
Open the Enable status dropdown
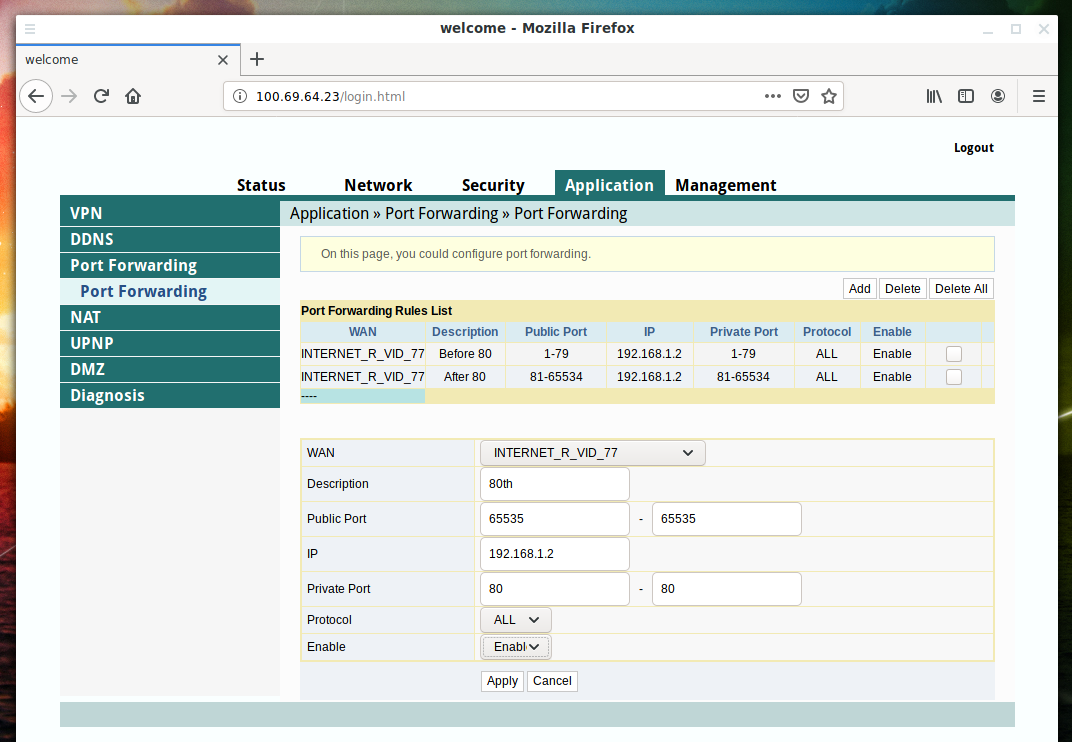tap(516, 647)
